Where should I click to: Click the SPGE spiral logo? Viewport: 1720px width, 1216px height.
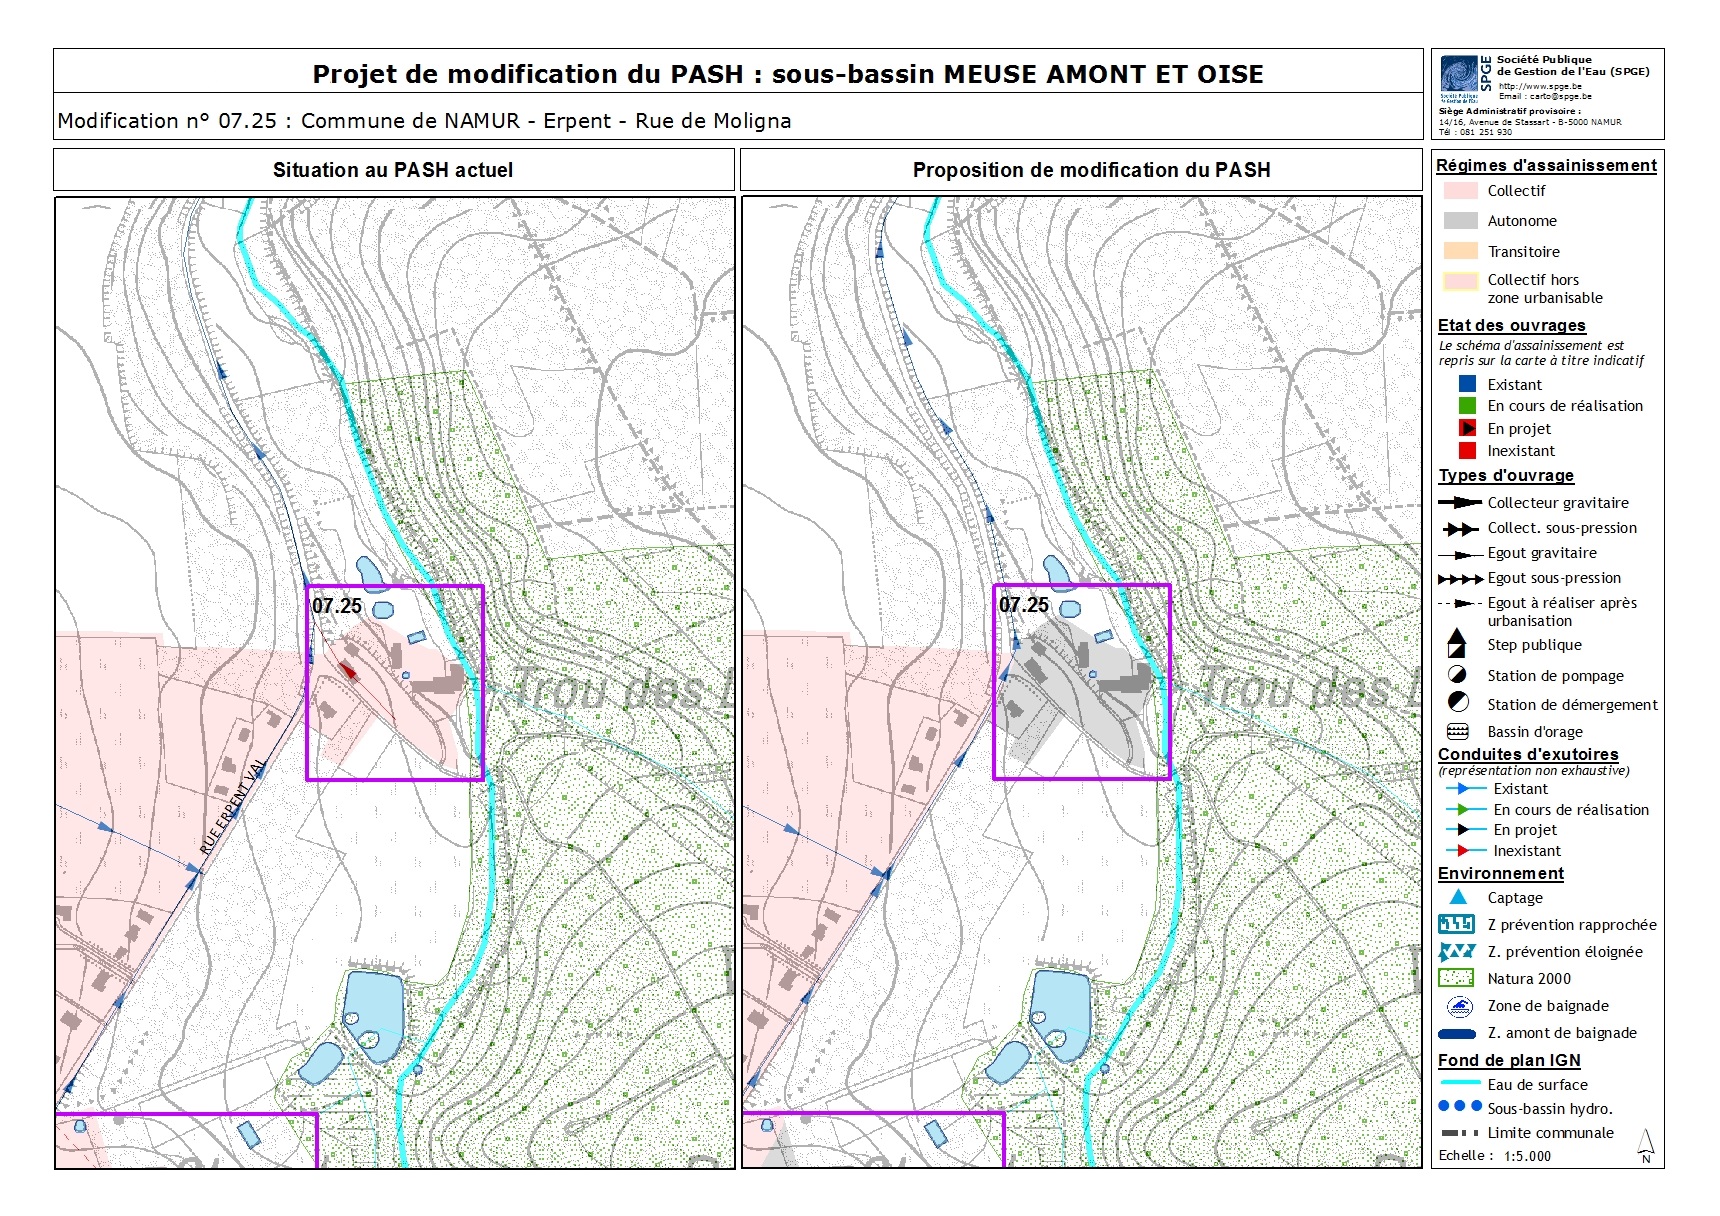tap(1458, 75)
